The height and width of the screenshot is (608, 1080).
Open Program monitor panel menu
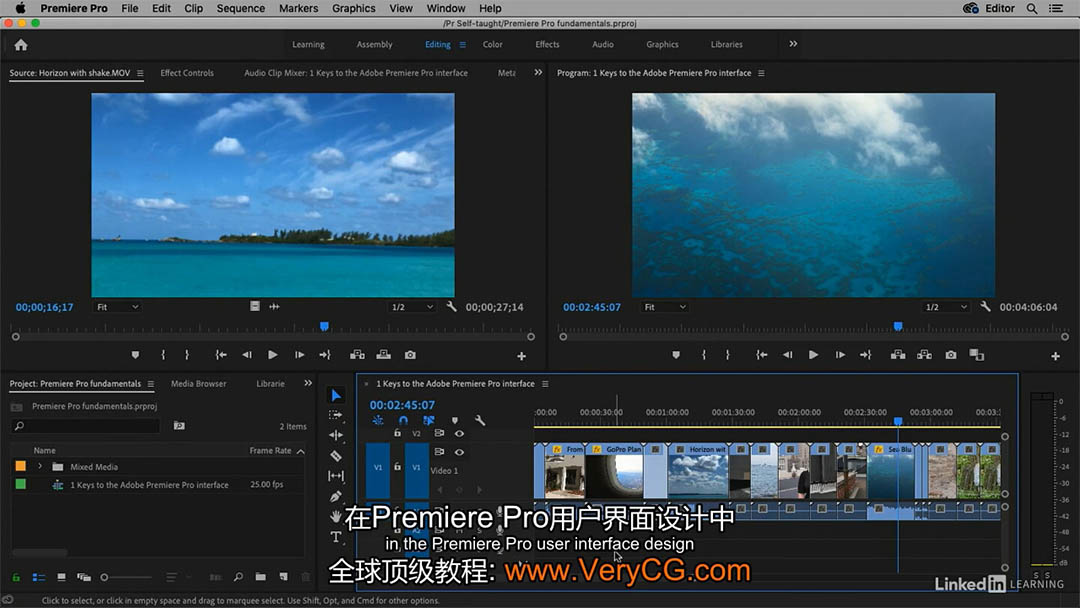click(x=761, y=73)
